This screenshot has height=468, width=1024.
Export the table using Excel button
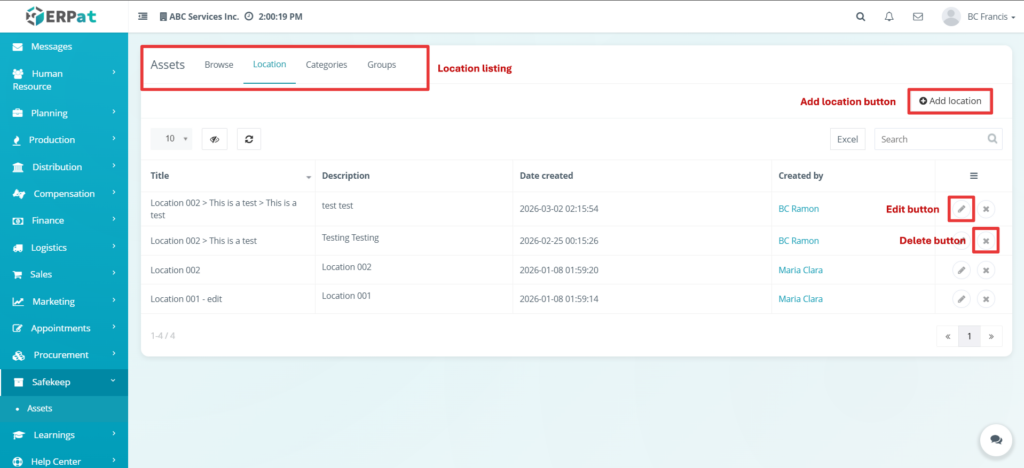[x=847, y=139]
